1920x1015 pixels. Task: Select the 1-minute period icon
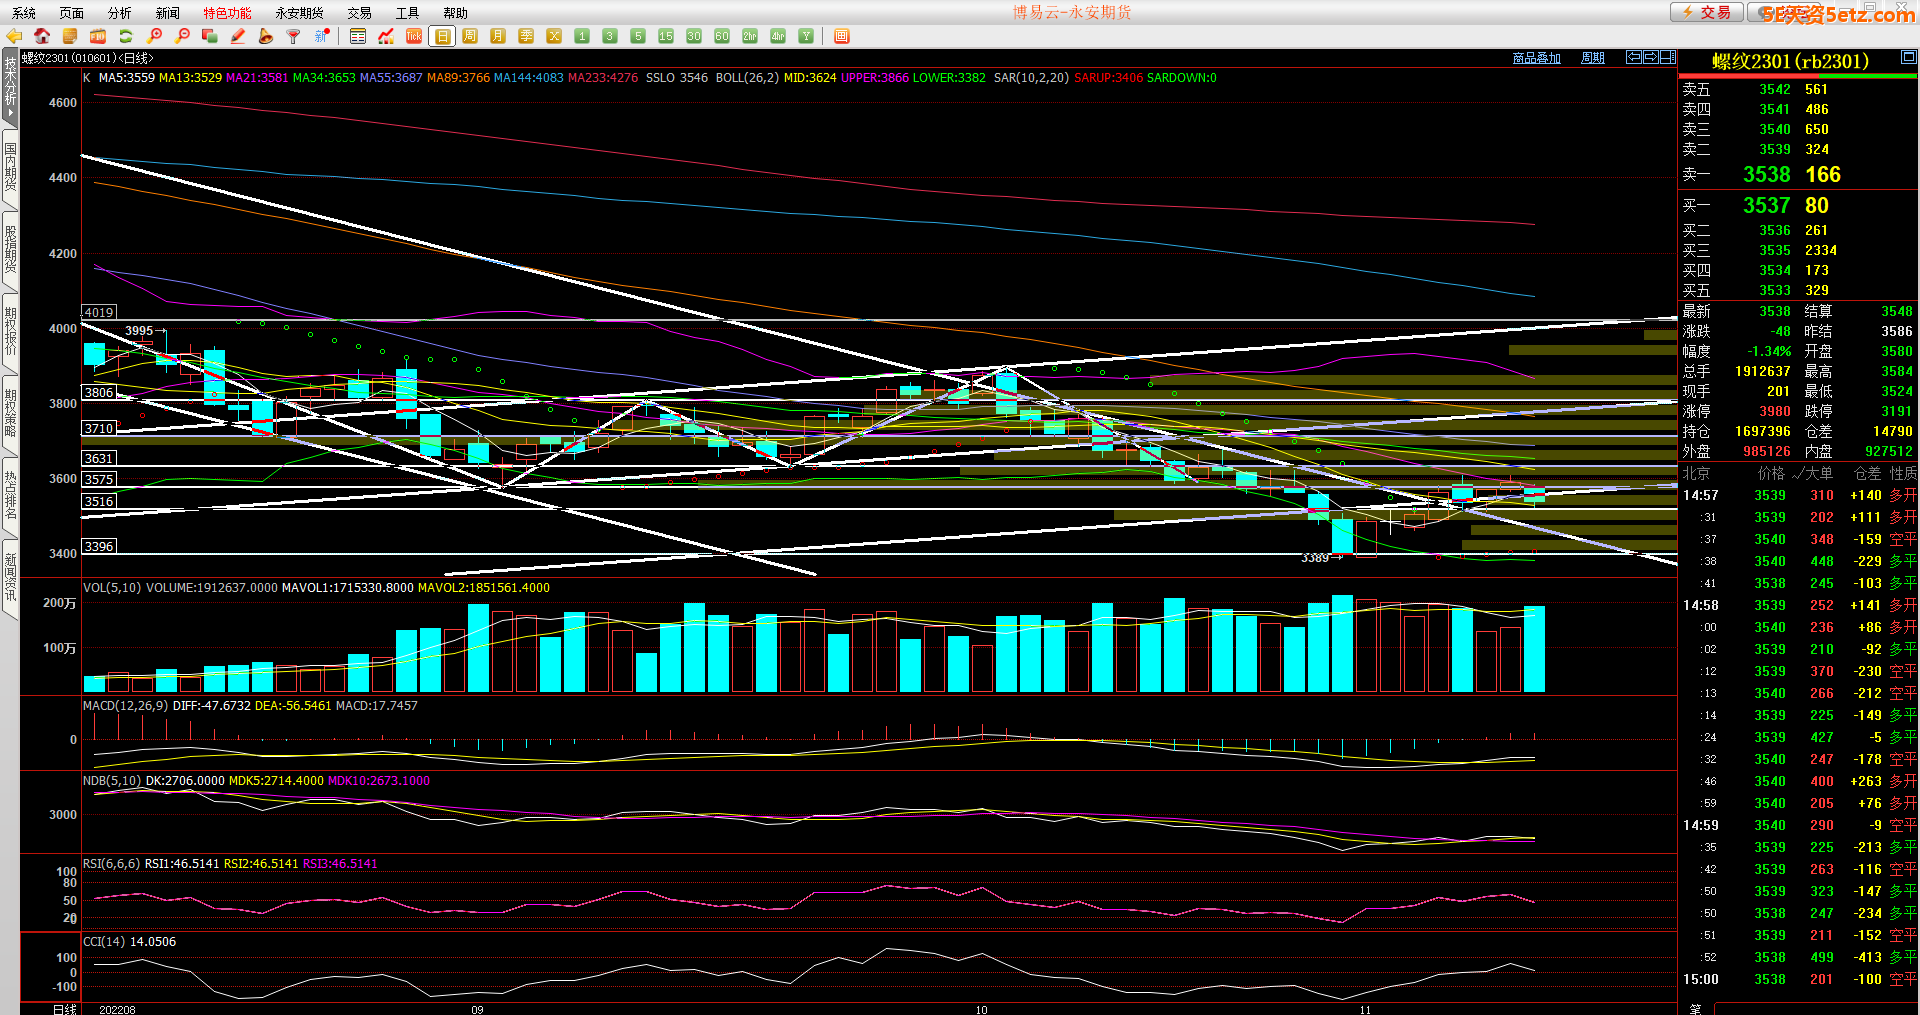(582, 36)
